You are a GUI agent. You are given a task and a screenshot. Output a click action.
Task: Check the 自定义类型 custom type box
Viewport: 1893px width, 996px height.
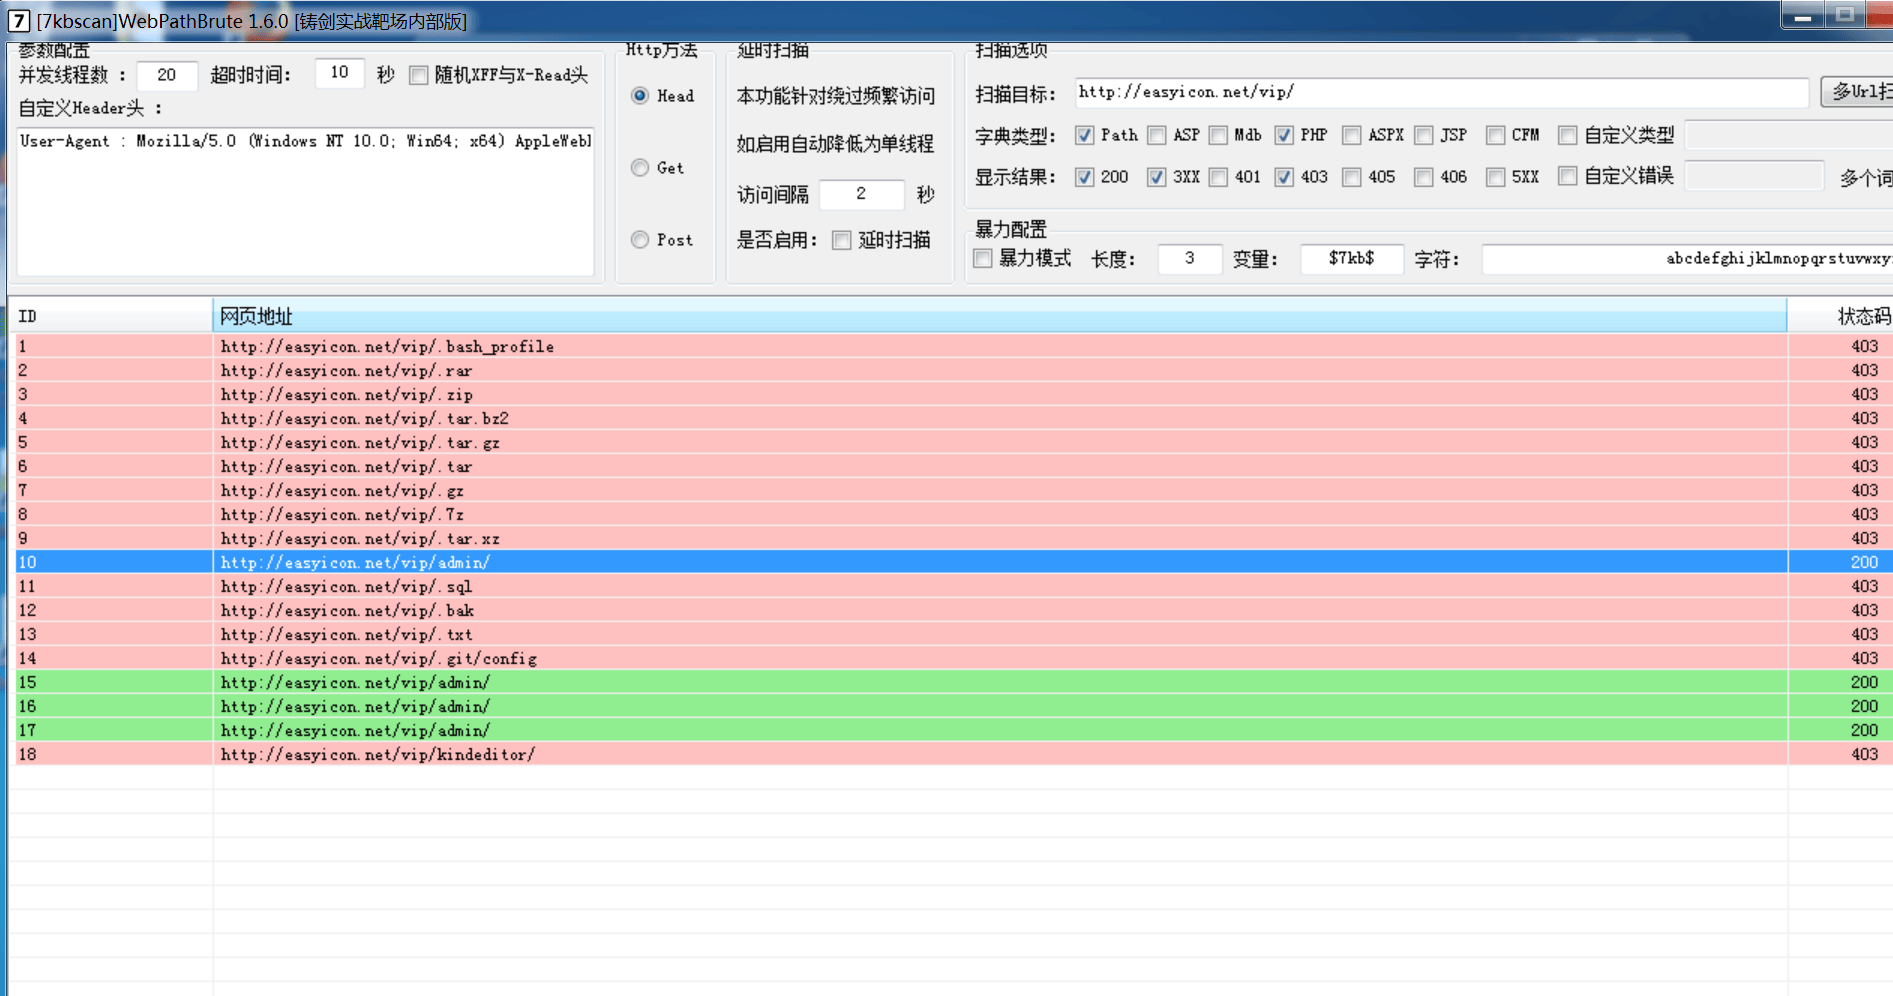1568,135
